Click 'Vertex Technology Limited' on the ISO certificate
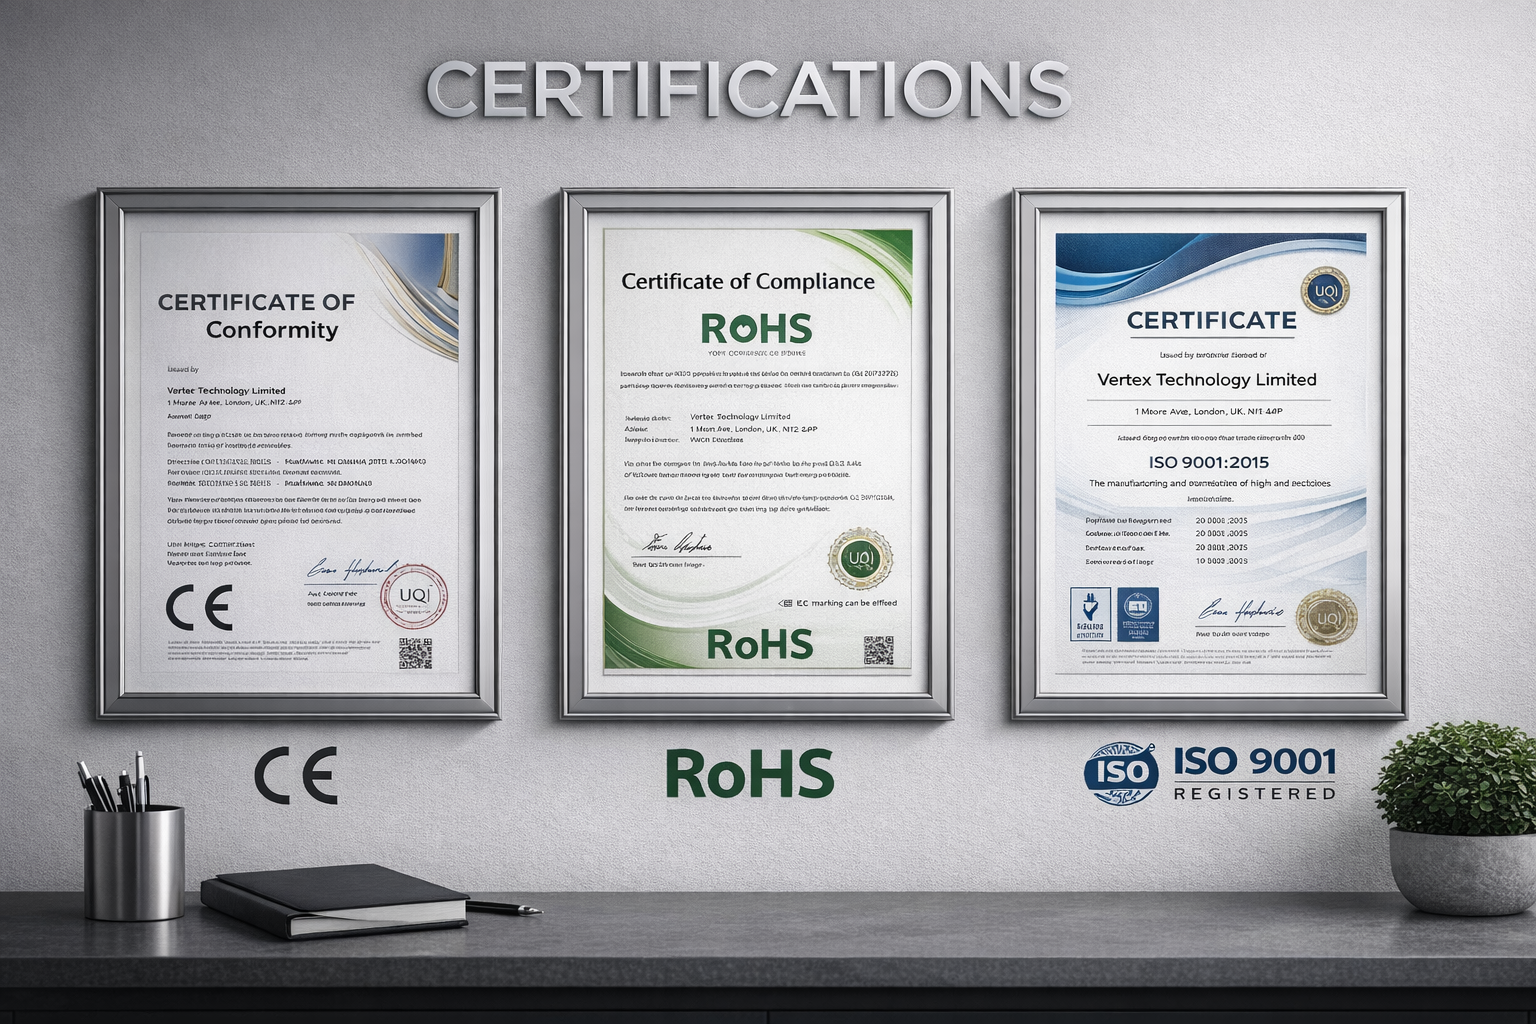The image size is (1536, 1024). pyautogui.click(x=1207, y=380)
